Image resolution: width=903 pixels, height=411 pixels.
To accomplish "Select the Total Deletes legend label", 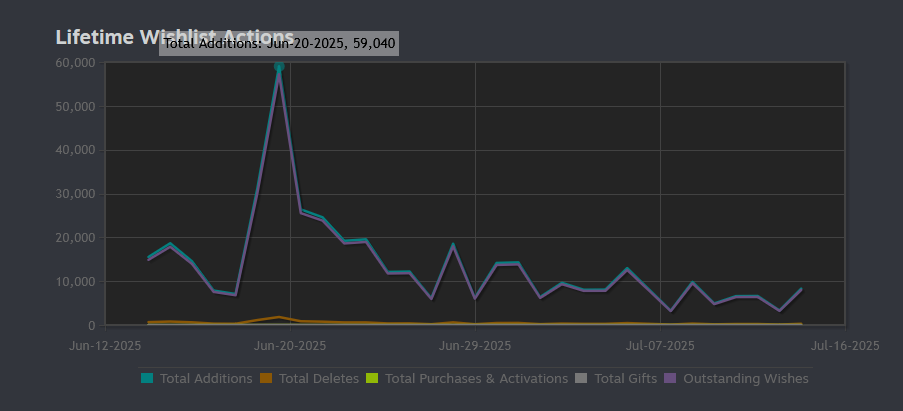I will tap(319, 379).
